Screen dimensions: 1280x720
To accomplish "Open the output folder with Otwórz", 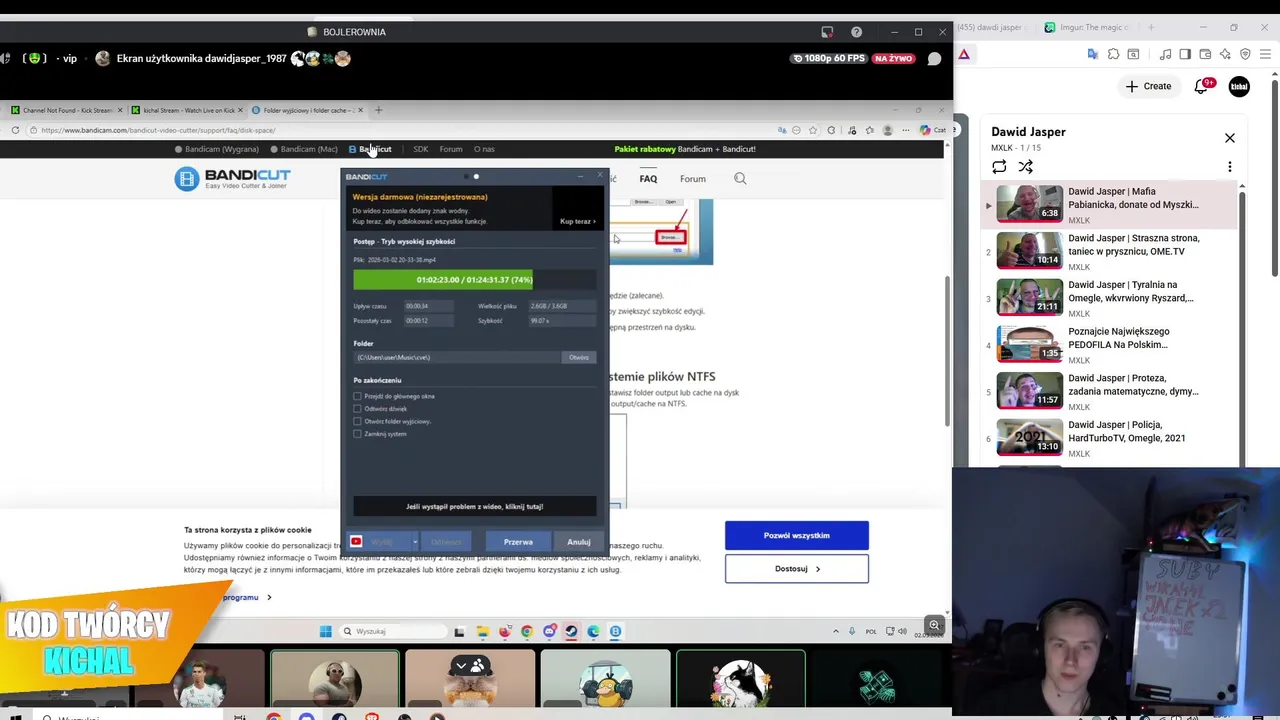I will coord(579,357).
